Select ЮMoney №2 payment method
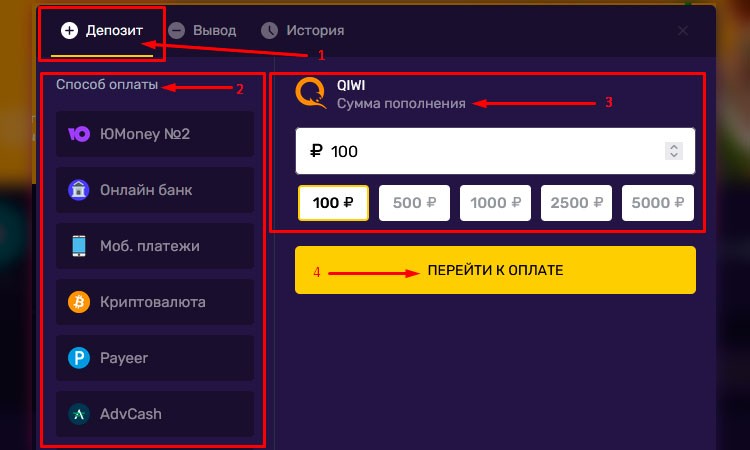Viewport: 750px width, 450px height. click(155, 134)
